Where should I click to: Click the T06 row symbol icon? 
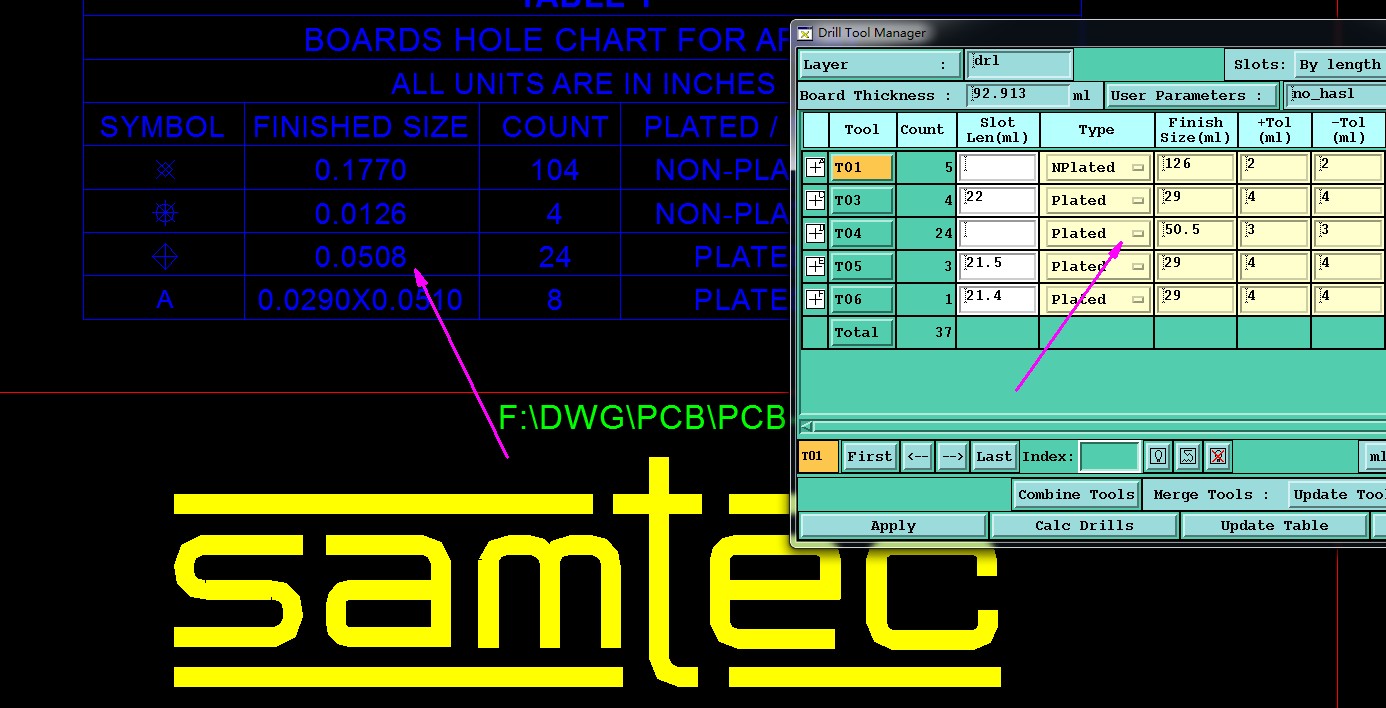816,299
